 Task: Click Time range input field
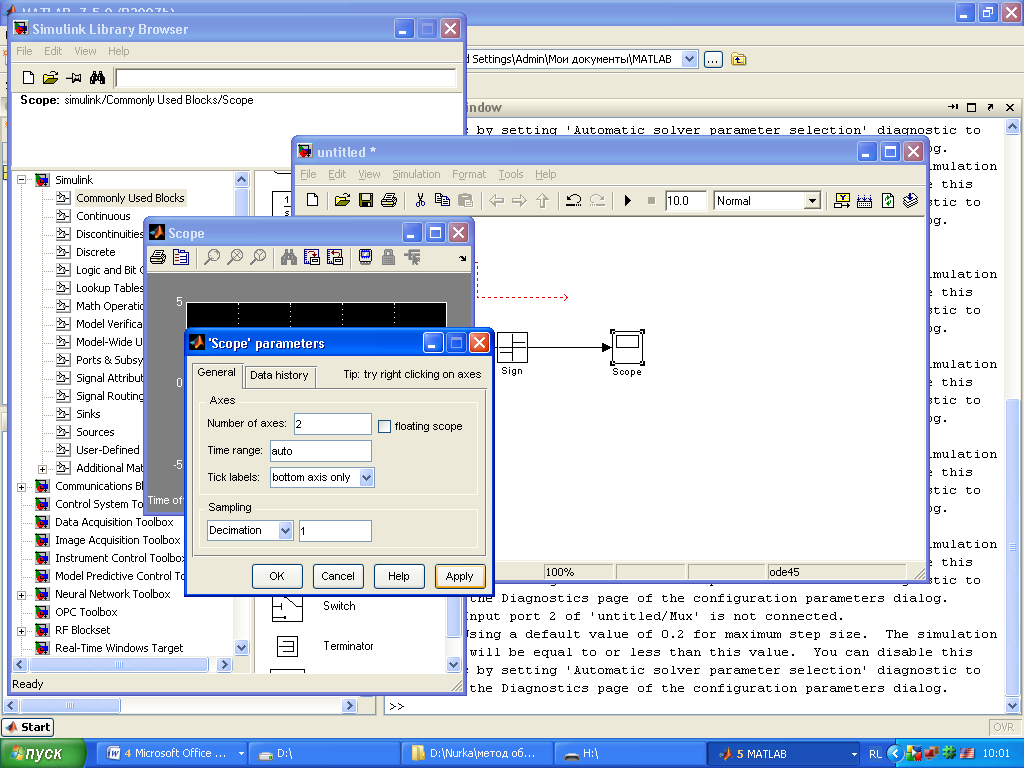click(321, 451)
